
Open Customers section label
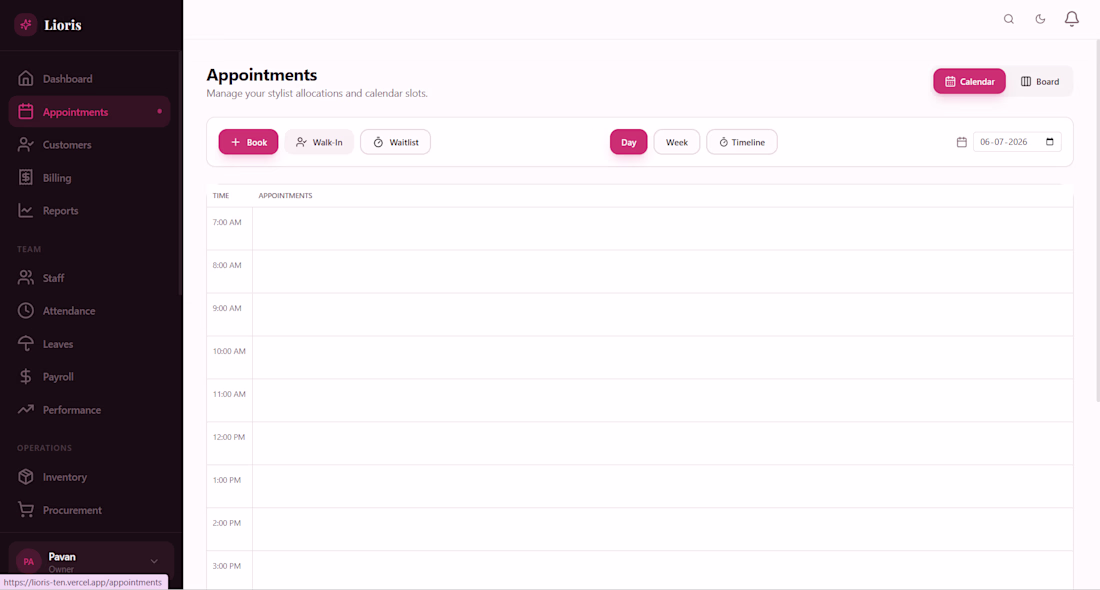pos(67,145)
